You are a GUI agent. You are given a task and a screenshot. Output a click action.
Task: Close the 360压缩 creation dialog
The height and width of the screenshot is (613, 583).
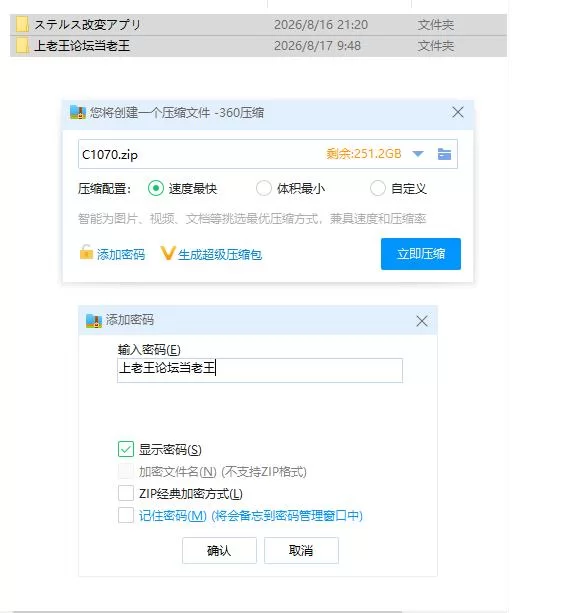458,113
